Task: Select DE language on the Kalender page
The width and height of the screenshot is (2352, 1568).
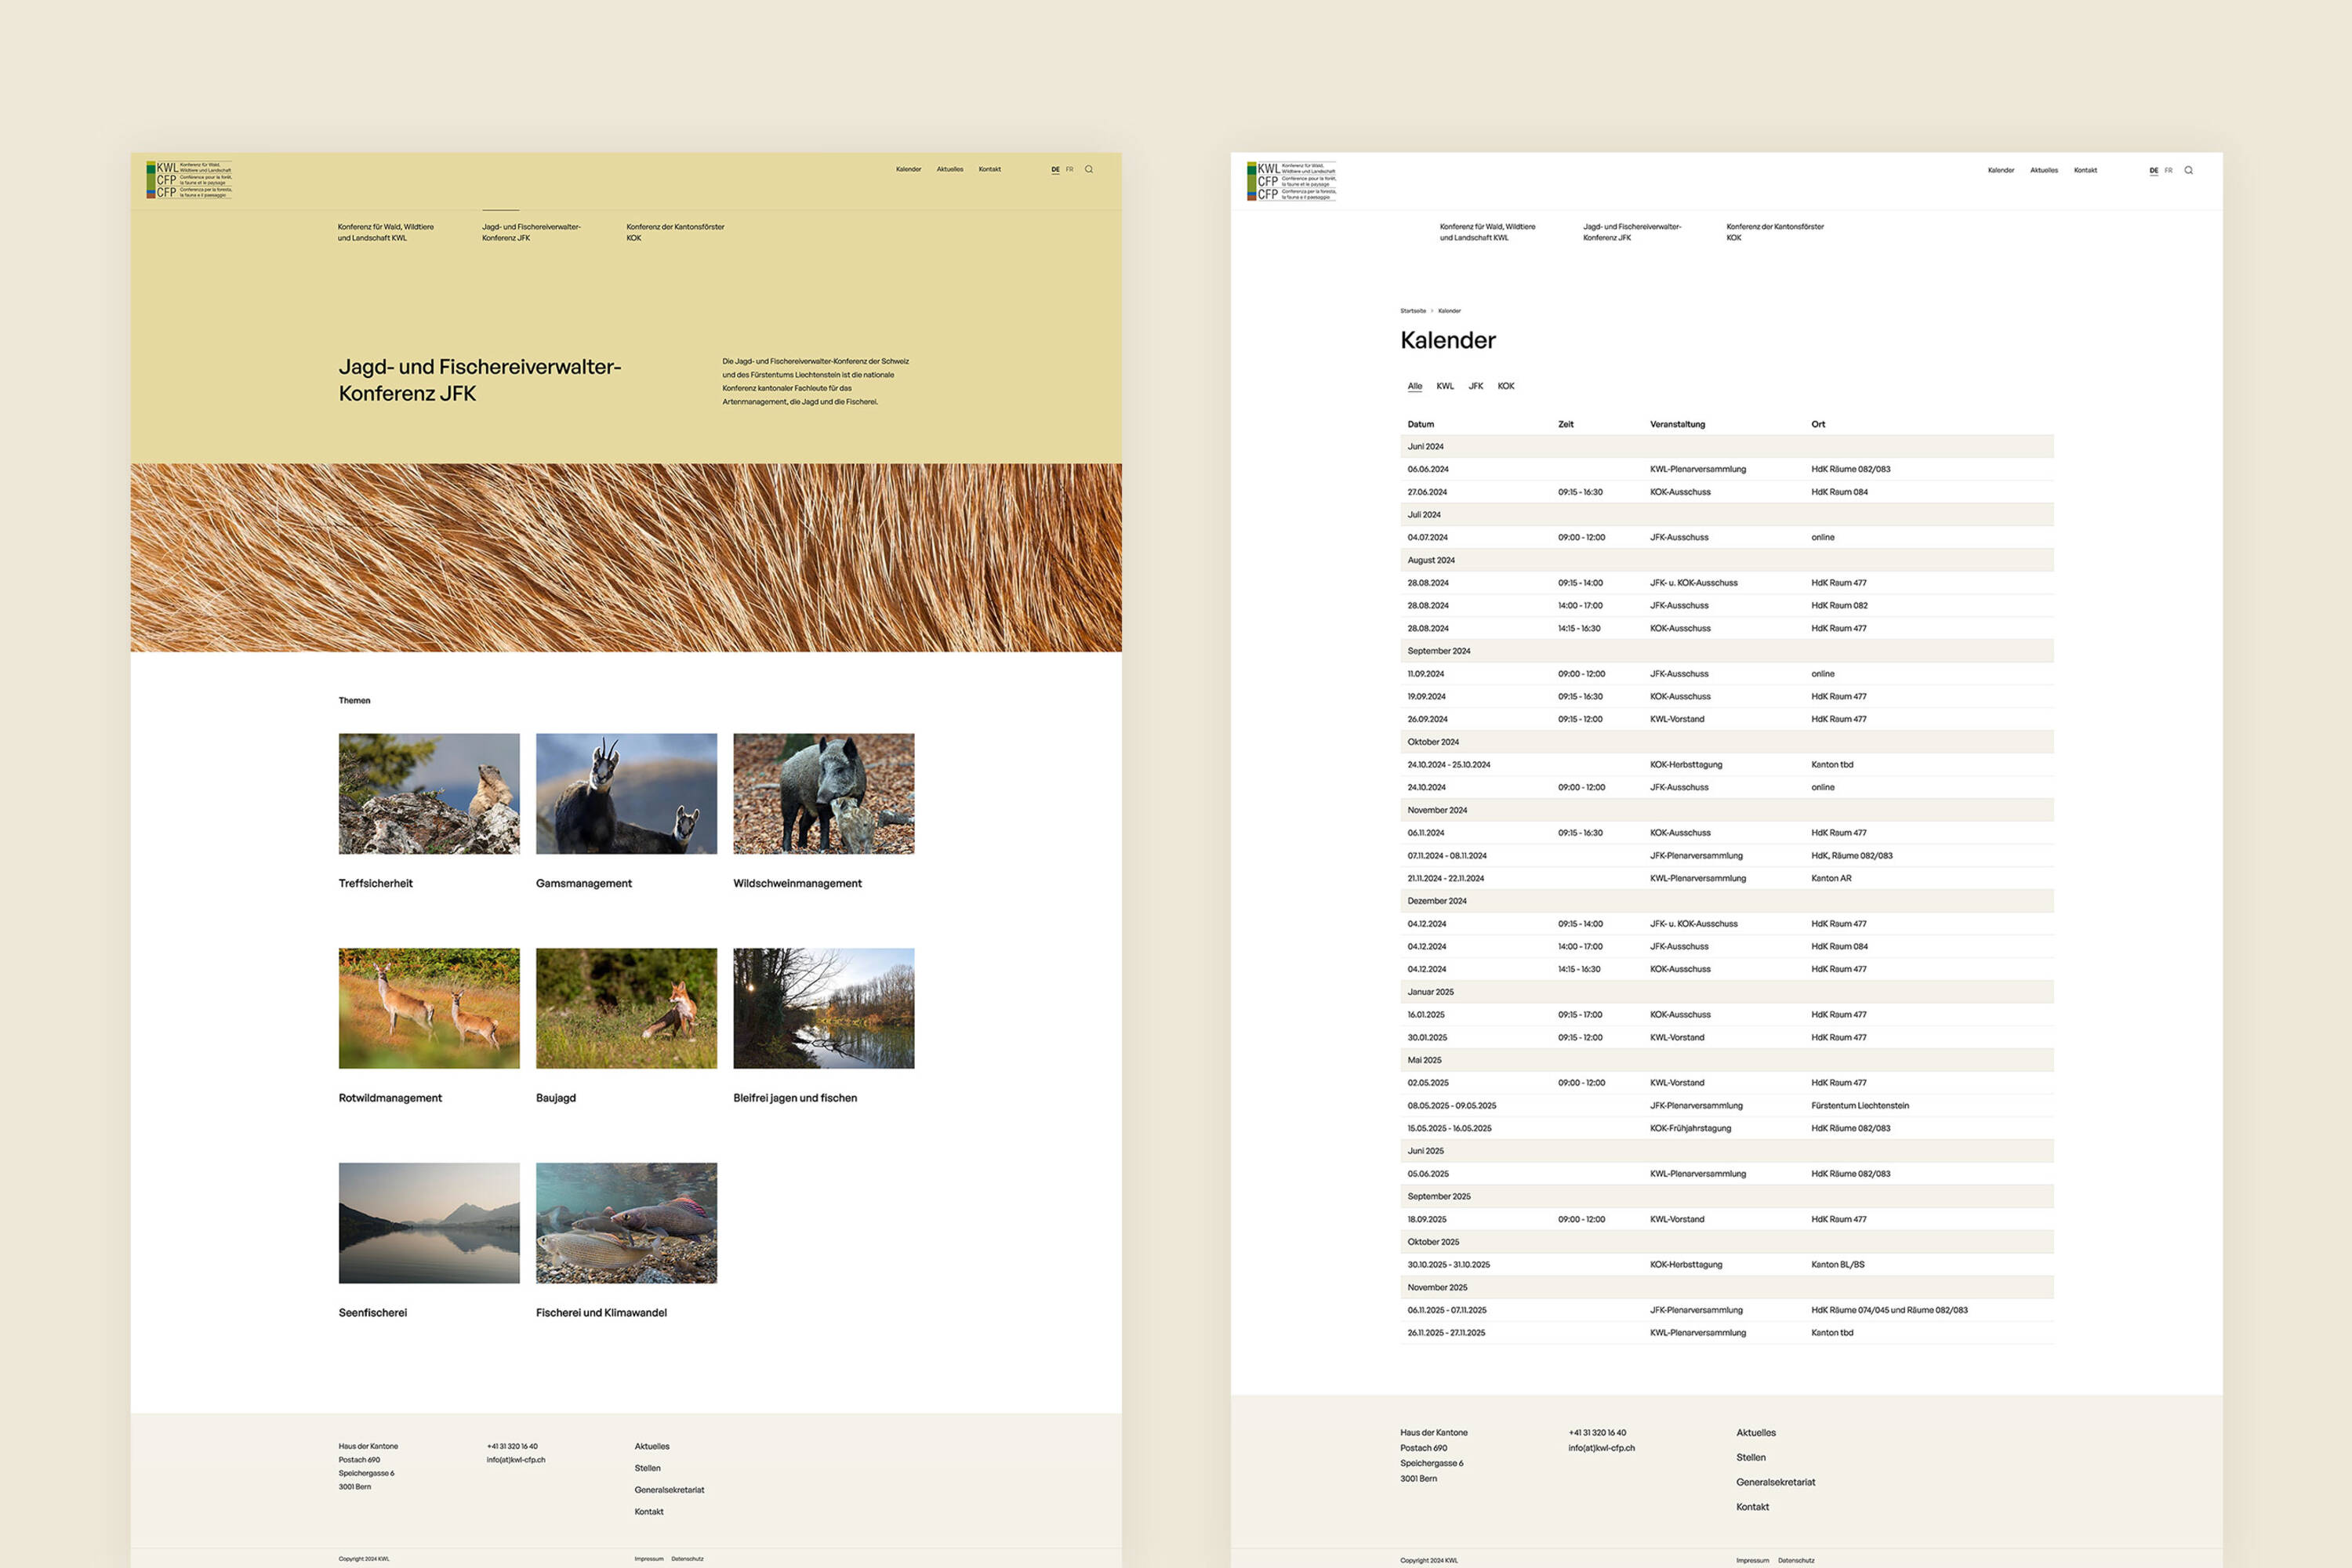Action: (2153, 170)
